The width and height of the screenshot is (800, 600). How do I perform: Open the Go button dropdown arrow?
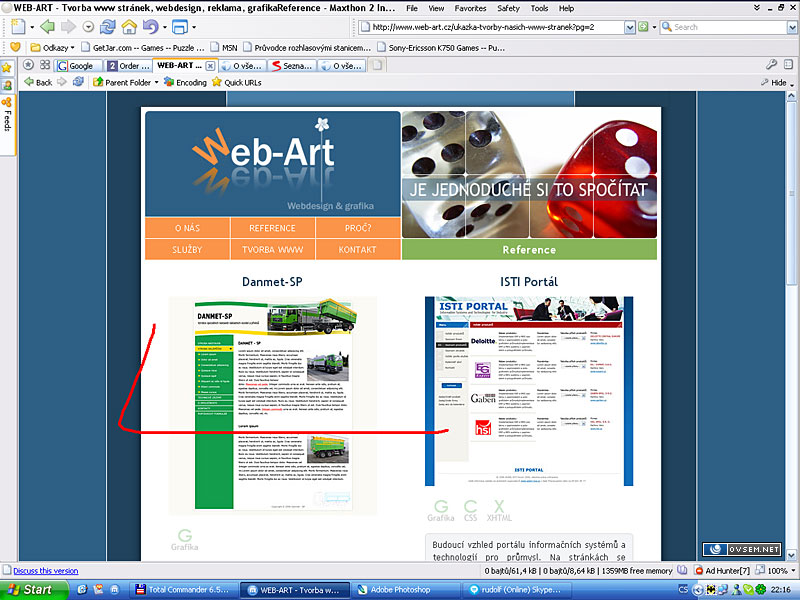[x=654, y=27]
